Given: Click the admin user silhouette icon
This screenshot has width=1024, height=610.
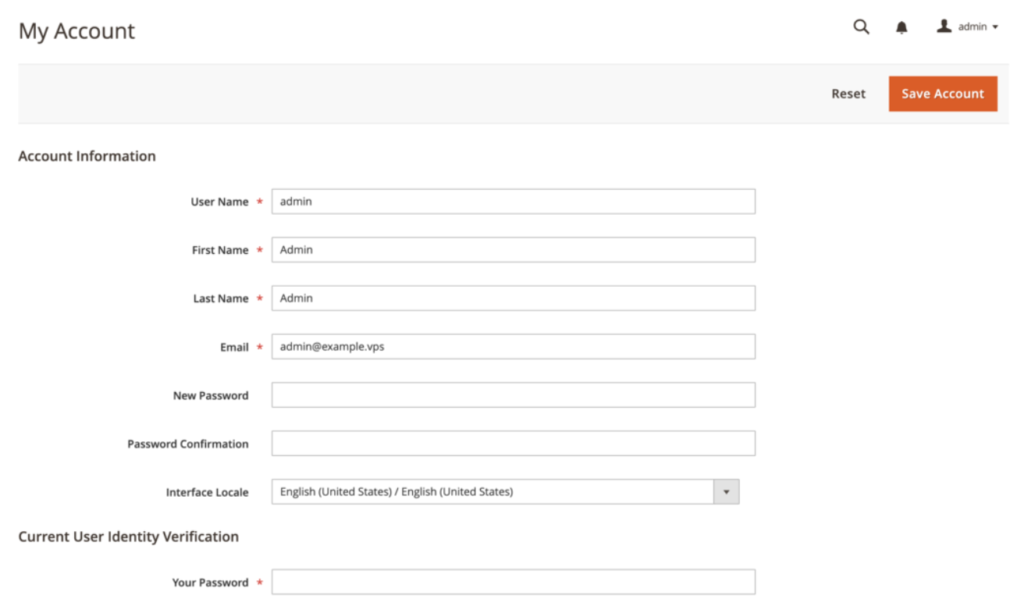Looking at the screenshot, I should click(x=944, y=26).
